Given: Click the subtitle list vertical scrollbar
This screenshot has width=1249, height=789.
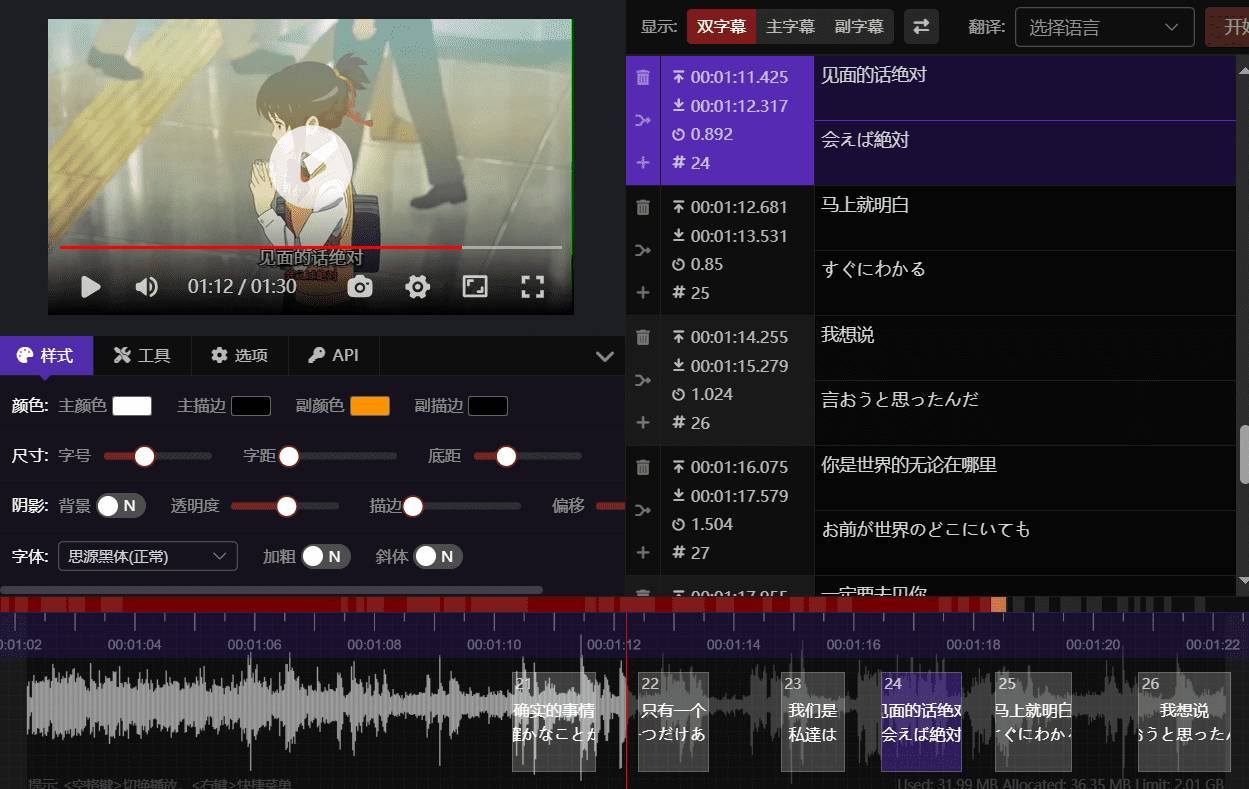Looking at the screenshot, I should pyautogui.click(x=1243, y=453).
